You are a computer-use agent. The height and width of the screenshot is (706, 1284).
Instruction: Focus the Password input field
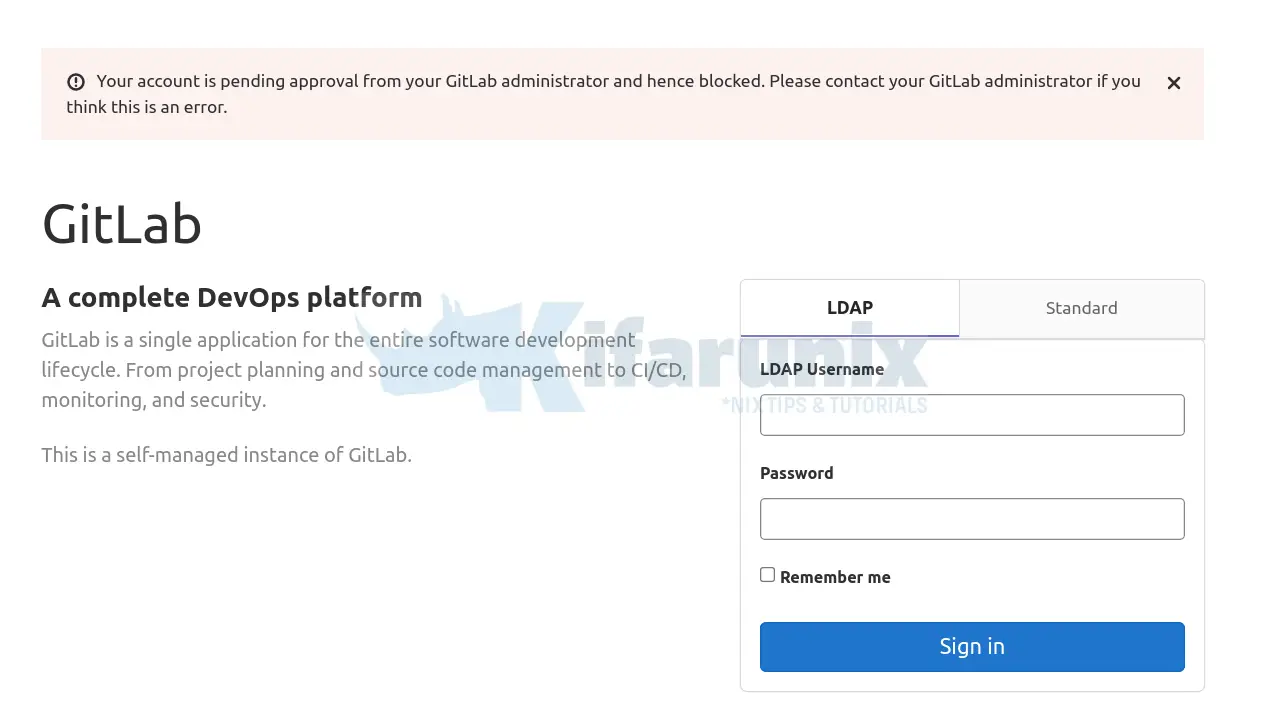pos(972,519)
